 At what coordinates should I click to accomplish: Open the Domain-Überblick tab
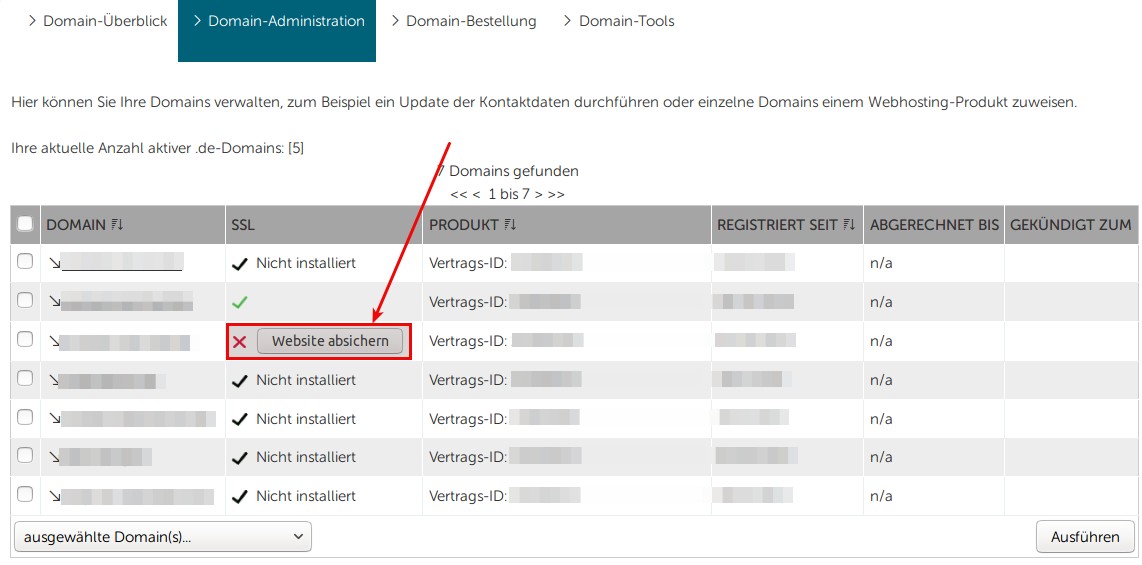point(98,21)
